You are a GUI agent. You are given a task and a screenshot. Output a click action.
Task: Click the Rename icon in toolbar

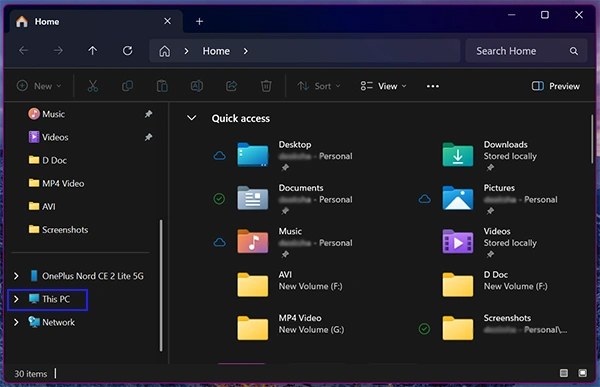click(x=197, y=86)
